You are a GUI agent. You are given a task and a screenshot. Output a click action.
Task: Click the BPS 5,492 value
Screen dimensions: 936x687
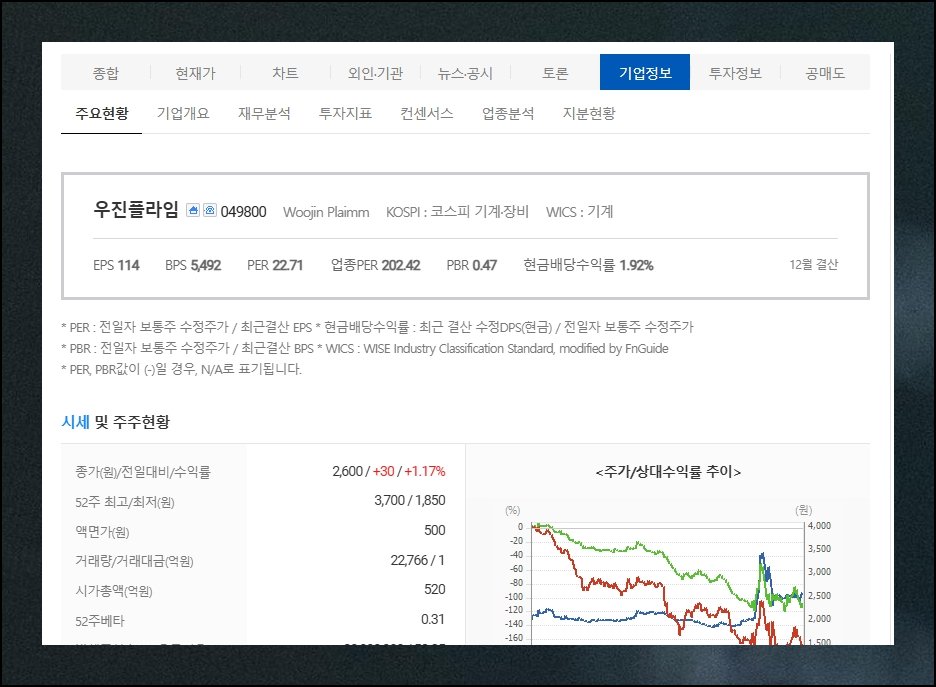(x=193, y=265)
